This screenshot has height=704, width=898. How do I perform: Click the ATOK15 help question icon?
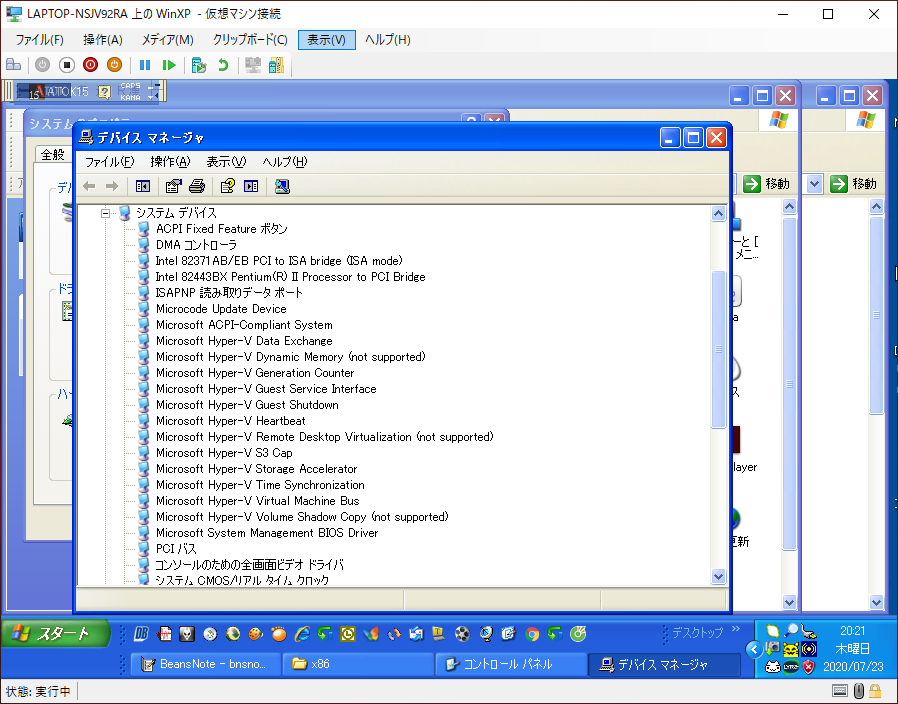(x=104, y=92)
